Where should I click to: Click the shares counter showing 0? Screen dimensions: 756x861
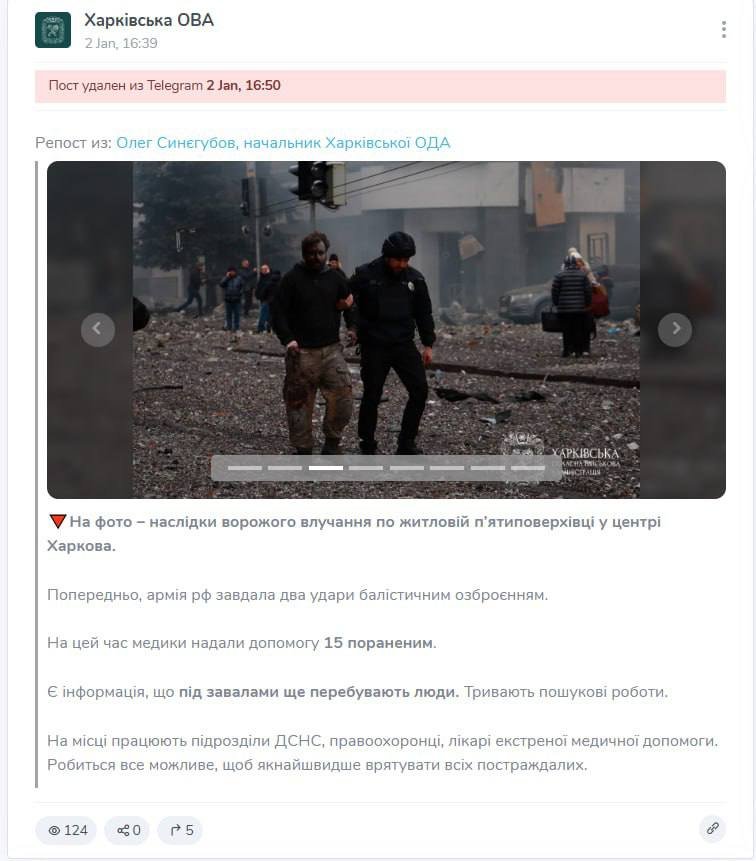(x=127, y=830)
